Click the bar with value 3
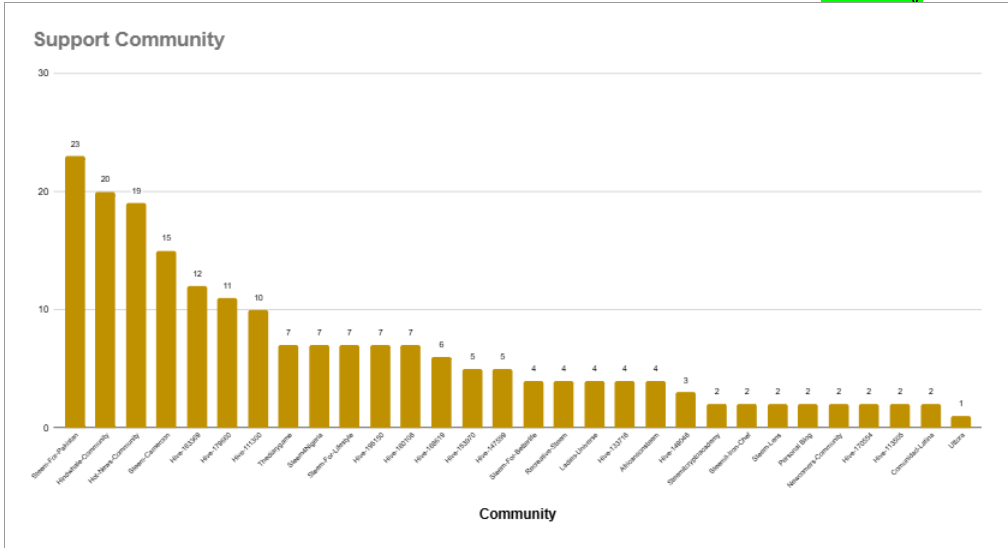Image resolution: width=1008 pixels, height=548 pixels. click(686, 410)
